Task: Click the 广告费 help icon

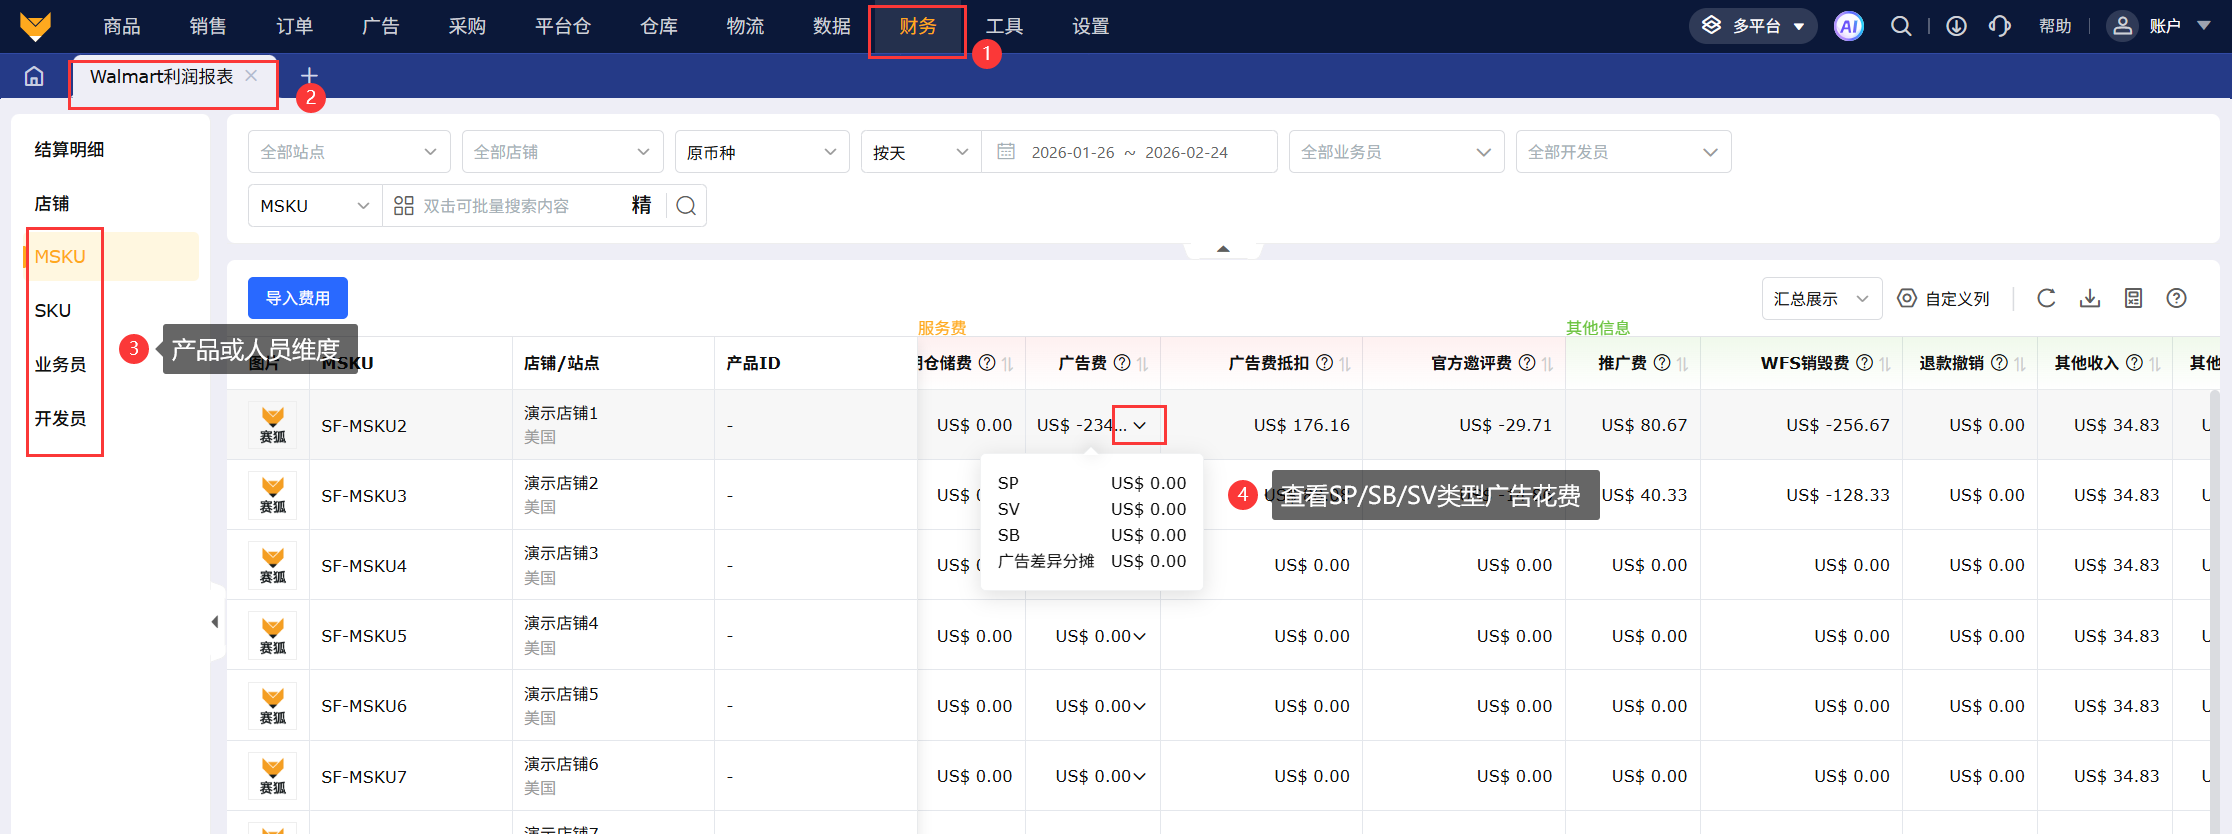Action: click(x=1122, y=363)
